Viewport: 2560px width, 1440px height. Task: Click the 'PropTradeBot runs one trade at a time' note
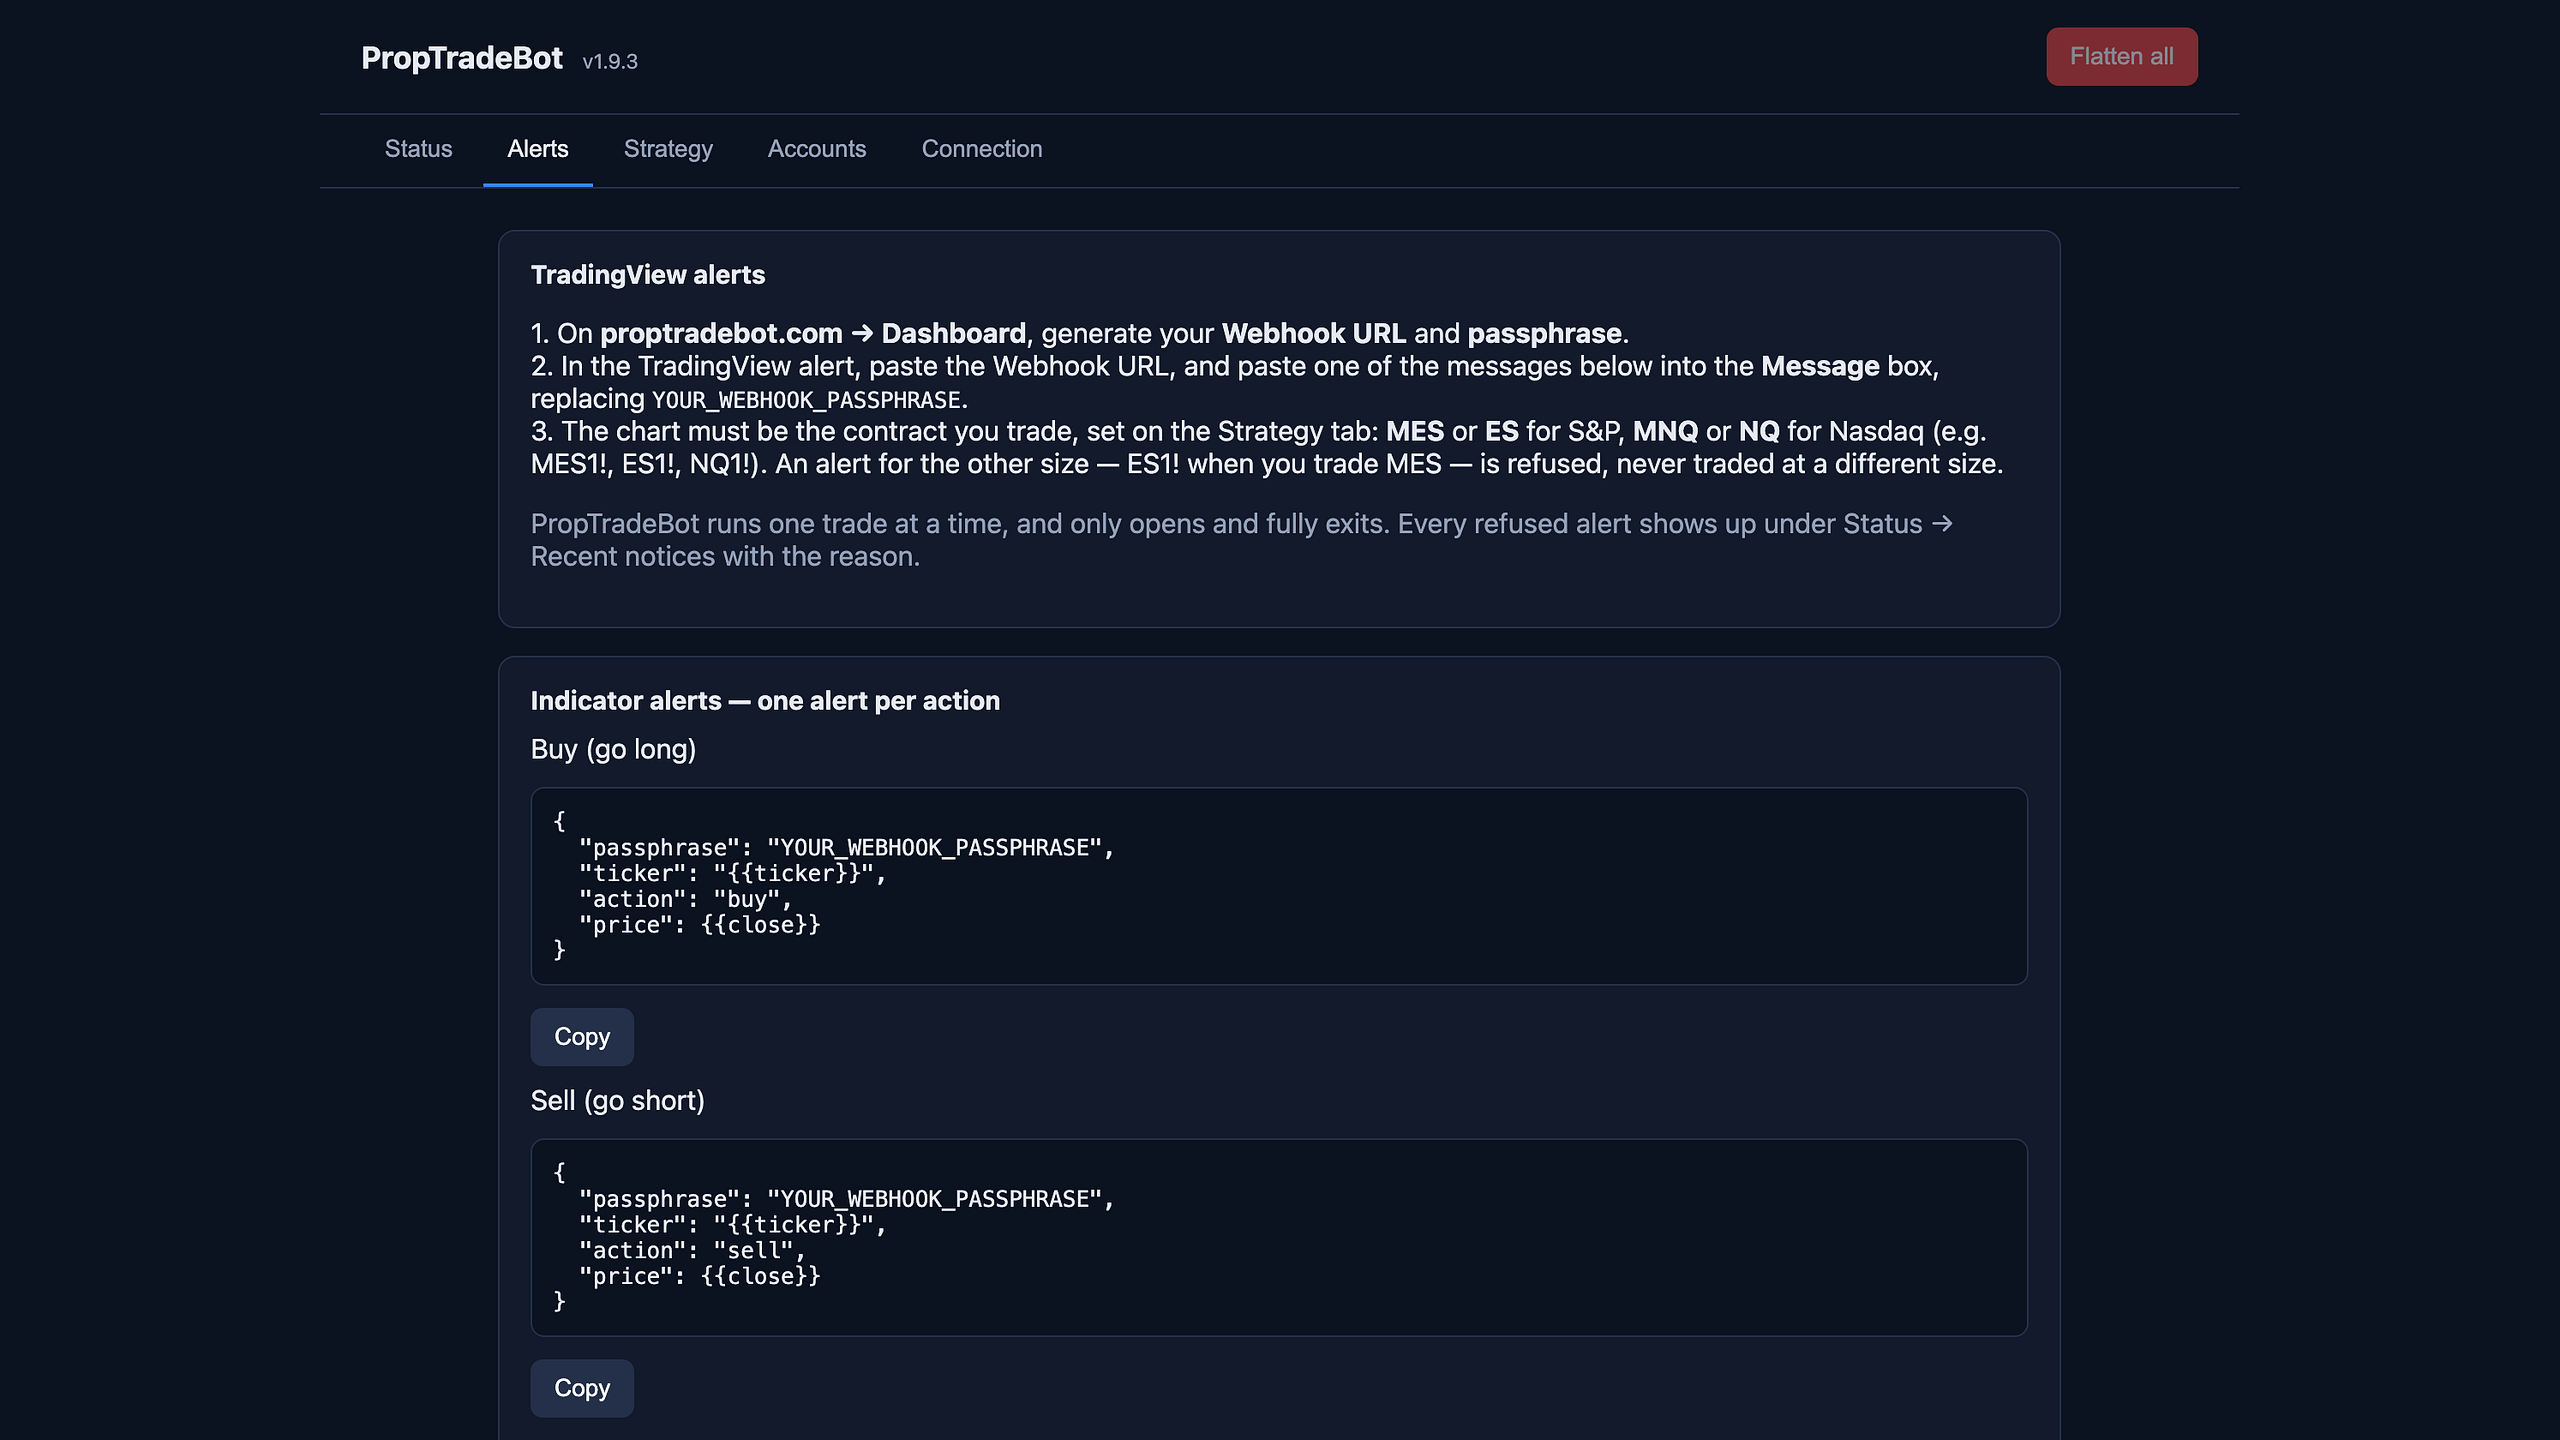(x=1241, y=540)
